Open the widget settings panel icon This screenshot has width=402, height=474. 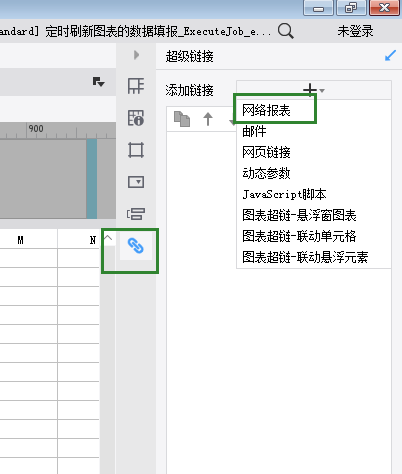pos(136,182)
